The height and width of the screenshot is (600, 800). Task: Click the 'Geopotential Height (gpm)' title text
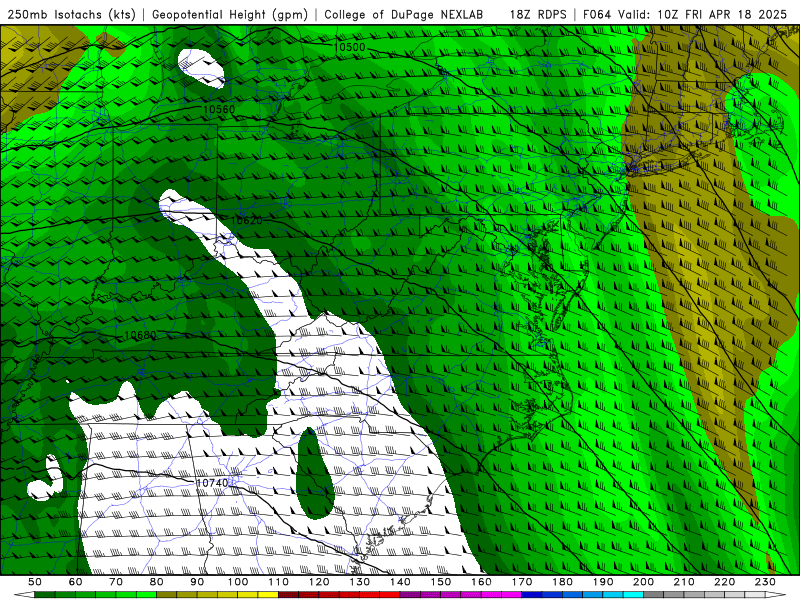coord(230,15)
